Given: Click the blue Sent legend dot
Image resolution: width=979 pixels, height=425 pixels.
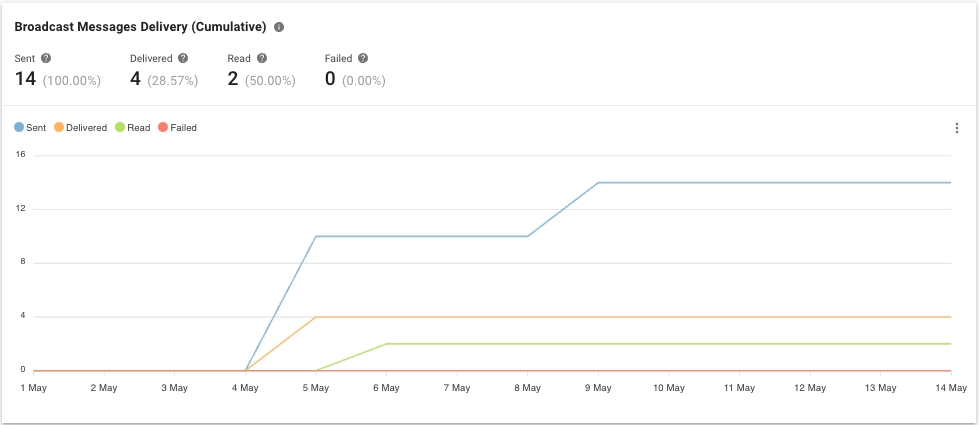Looking at the screenshot, I should [19, 128].
